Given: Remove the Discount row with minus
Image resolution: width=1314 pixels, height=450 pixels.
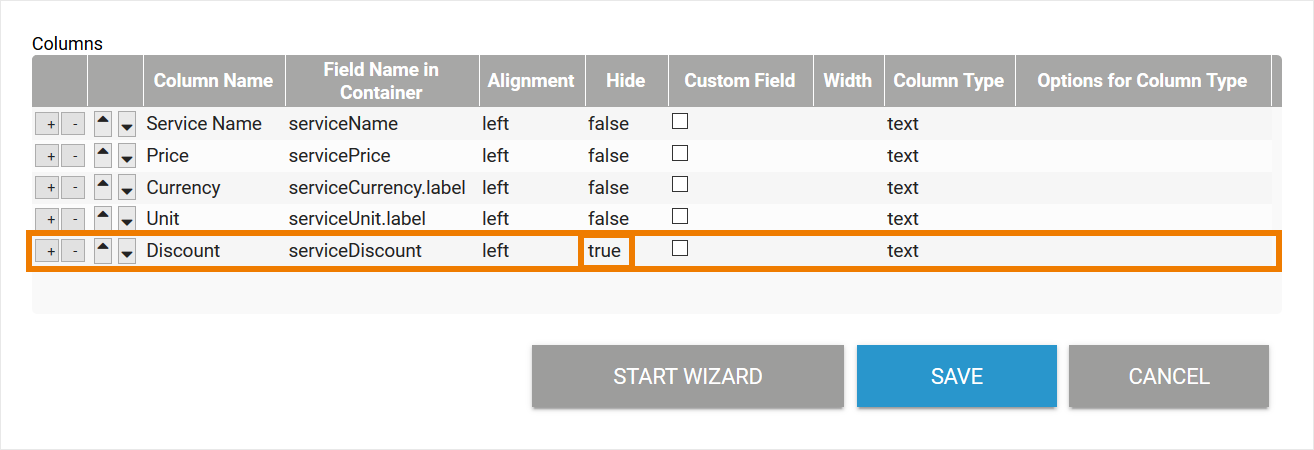Looking at the screenshot, I should [x=73, y=251].
